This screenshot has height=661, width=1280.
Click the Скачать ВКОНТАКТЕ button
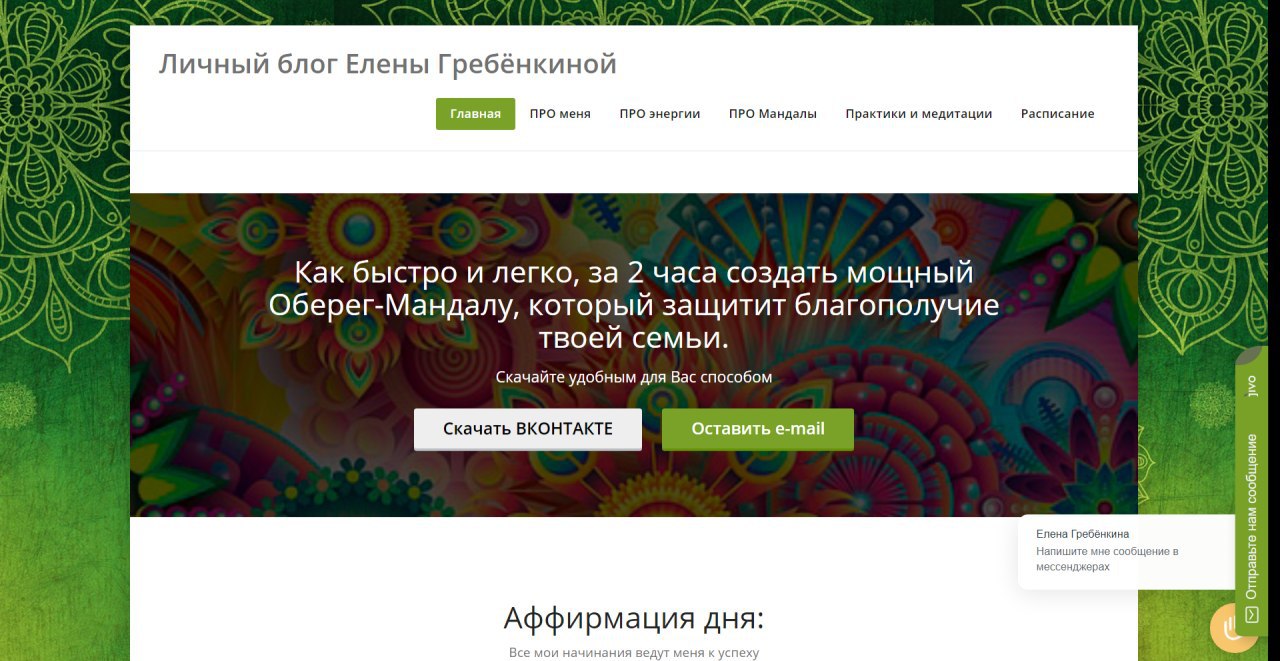coord(528,429)
